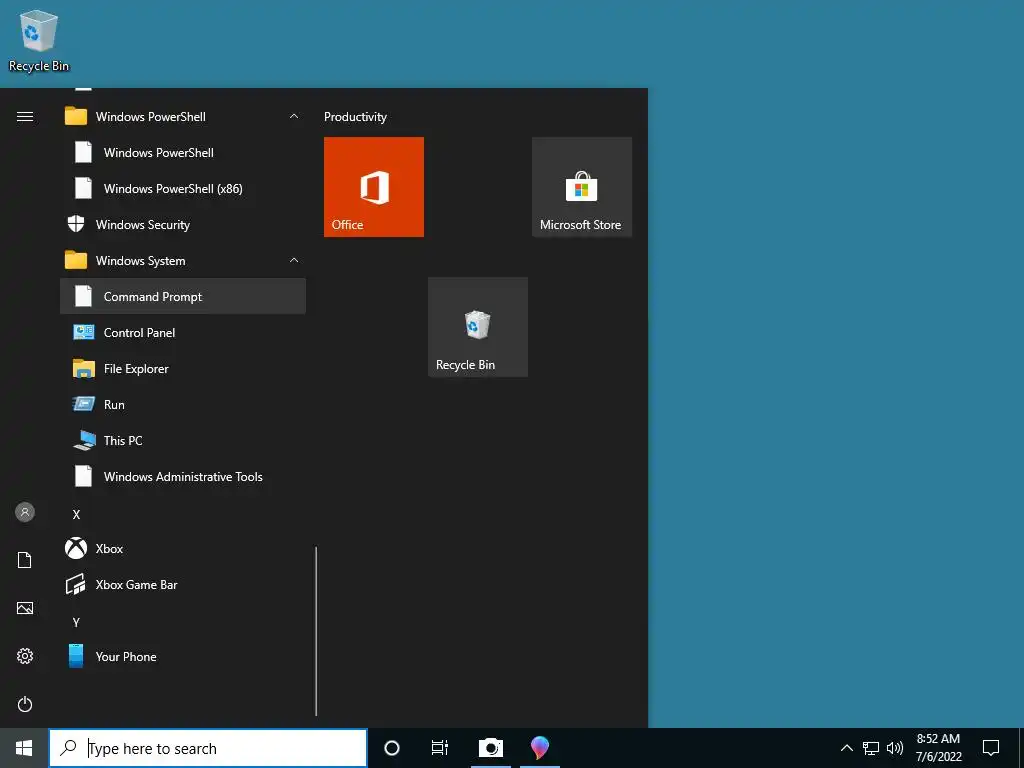
Task: Launch Your Phone app
Action: coord(183,656)
